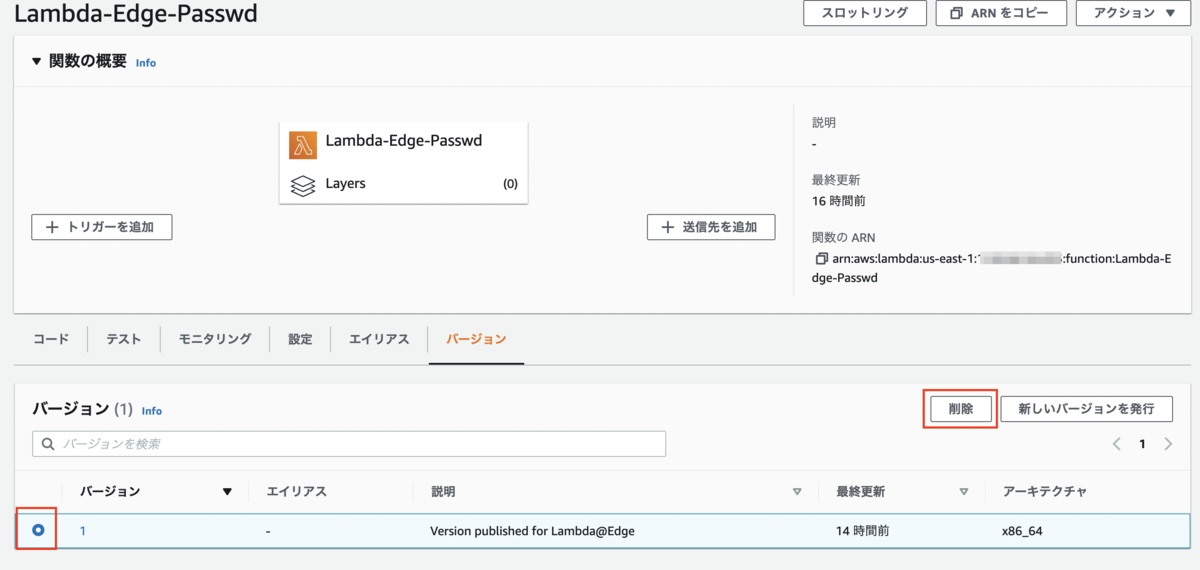Click page number 1 in pagination
Image resolution: width=1200 pixels, height=570 pixels.
click(1142, 444)
